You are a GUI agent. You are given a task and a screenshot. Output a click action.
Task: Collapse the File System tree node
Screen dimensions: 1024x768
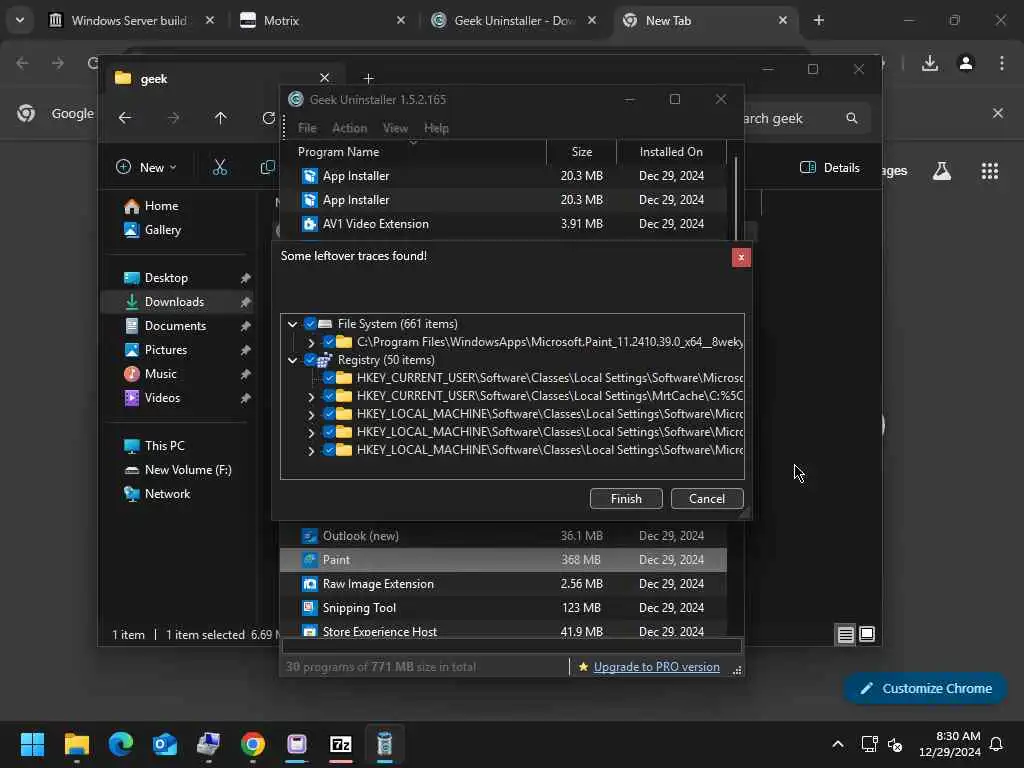[293, 324]
